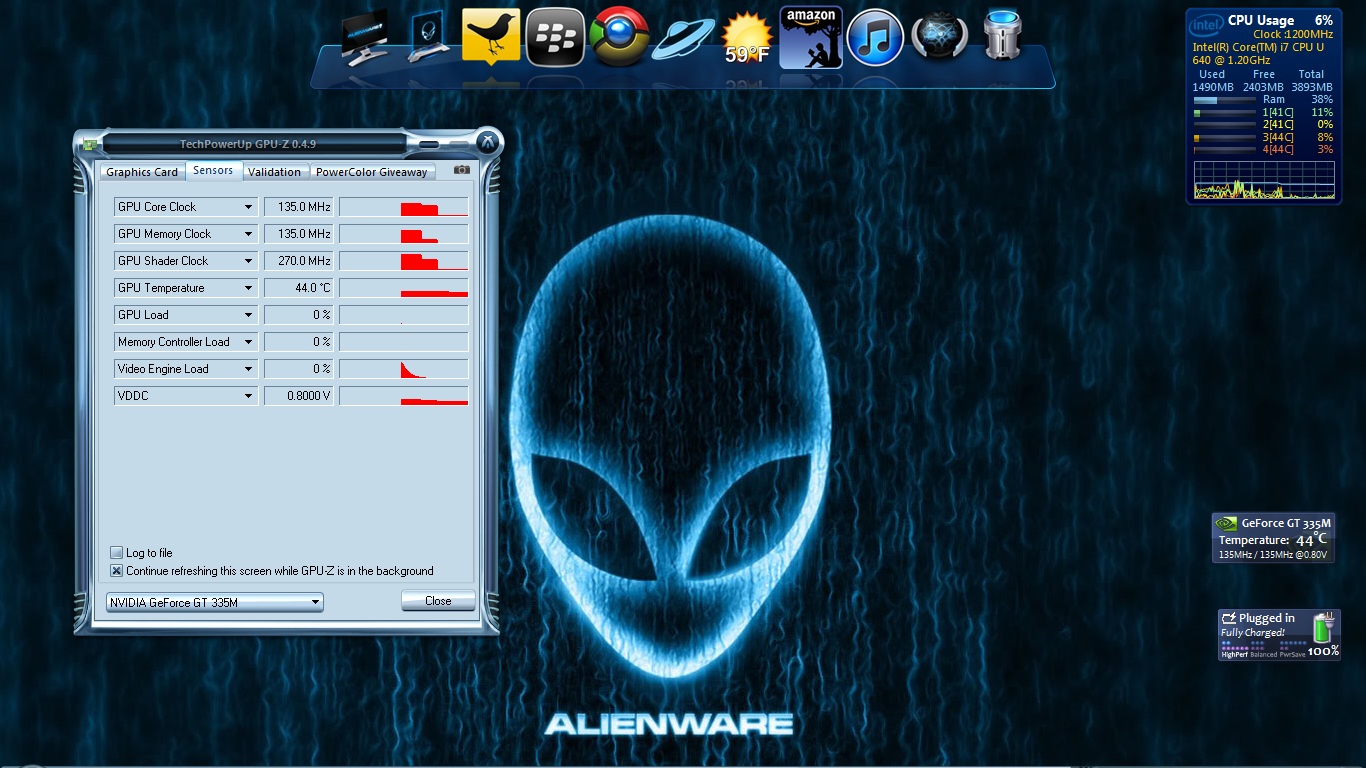Click the Intel logo in CPU gadget
This screenshot has width=1366, height=768.
pos(1206,24)
